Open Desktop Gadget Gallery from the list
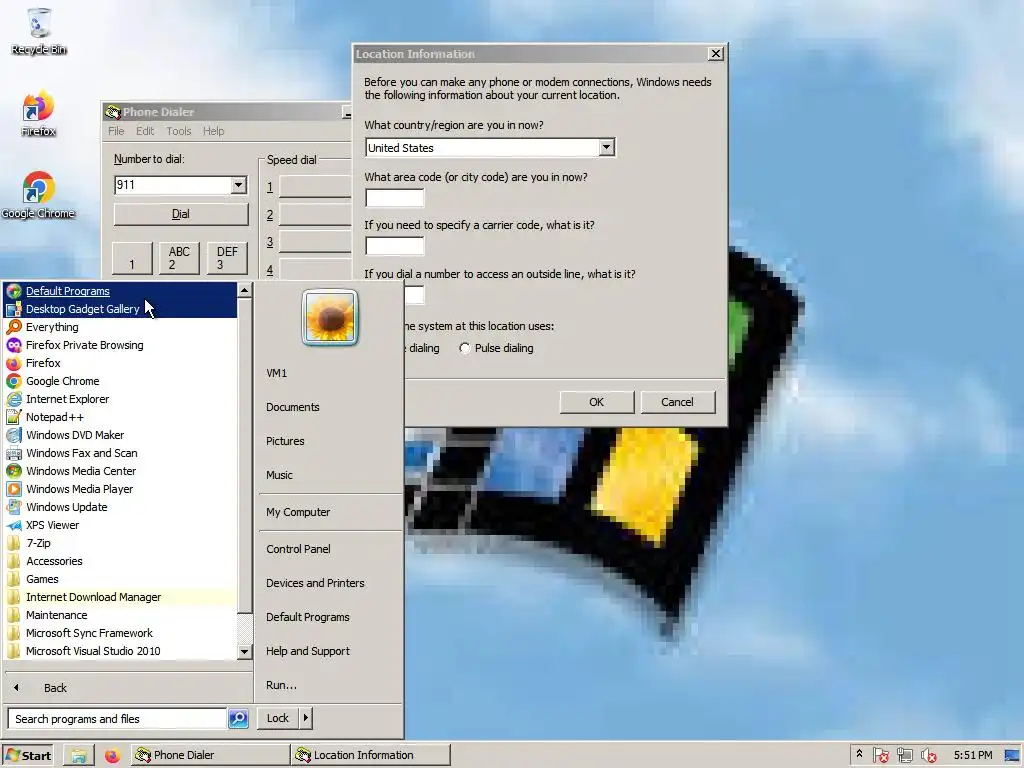This screenshot has width=1024, height=768. pos(120,309)
